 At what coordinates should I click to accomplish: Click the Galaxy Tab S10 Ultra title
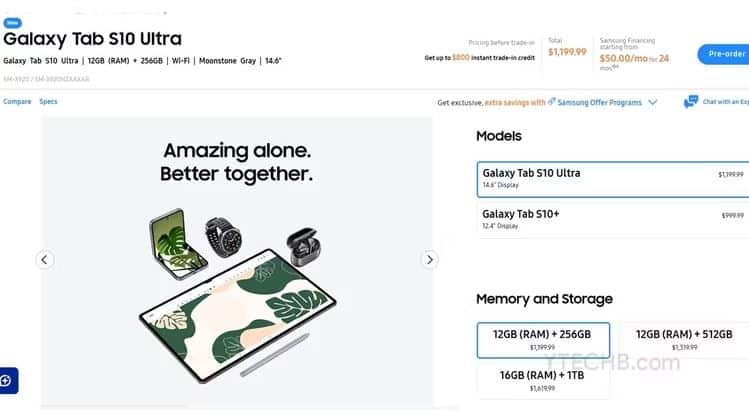[92, 40]
